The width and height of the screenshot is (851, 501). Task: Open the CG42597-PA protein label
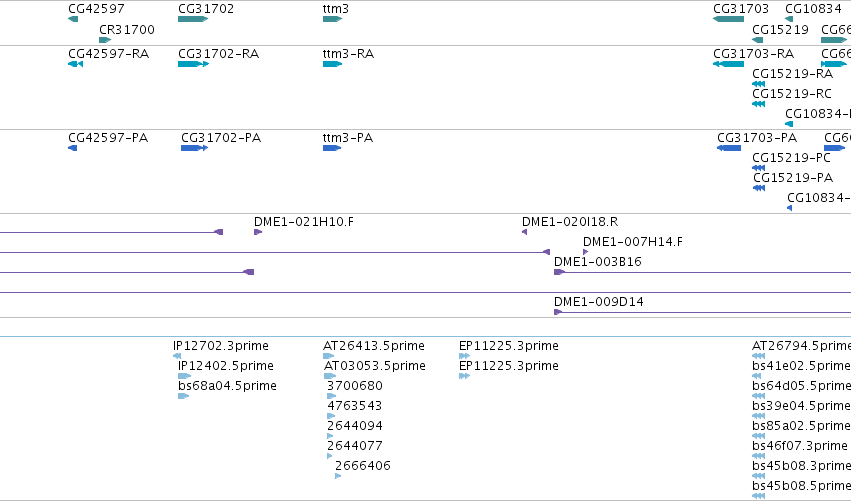pos(107,138)
